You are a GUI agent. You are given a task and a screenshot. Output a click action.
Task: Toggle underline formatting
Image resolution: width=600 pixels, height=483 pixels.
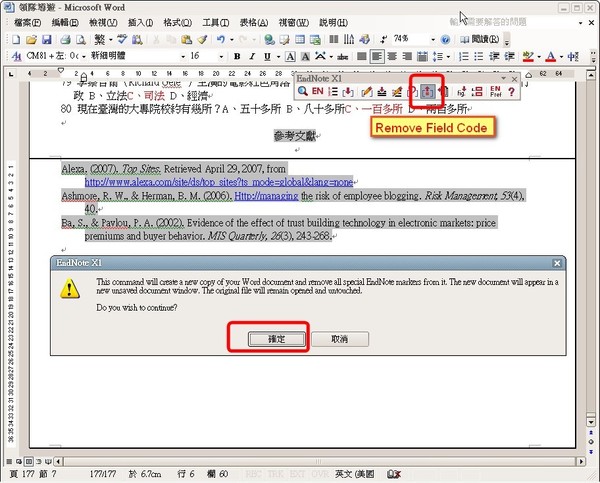pyautogui.click(x=267, y=56)
